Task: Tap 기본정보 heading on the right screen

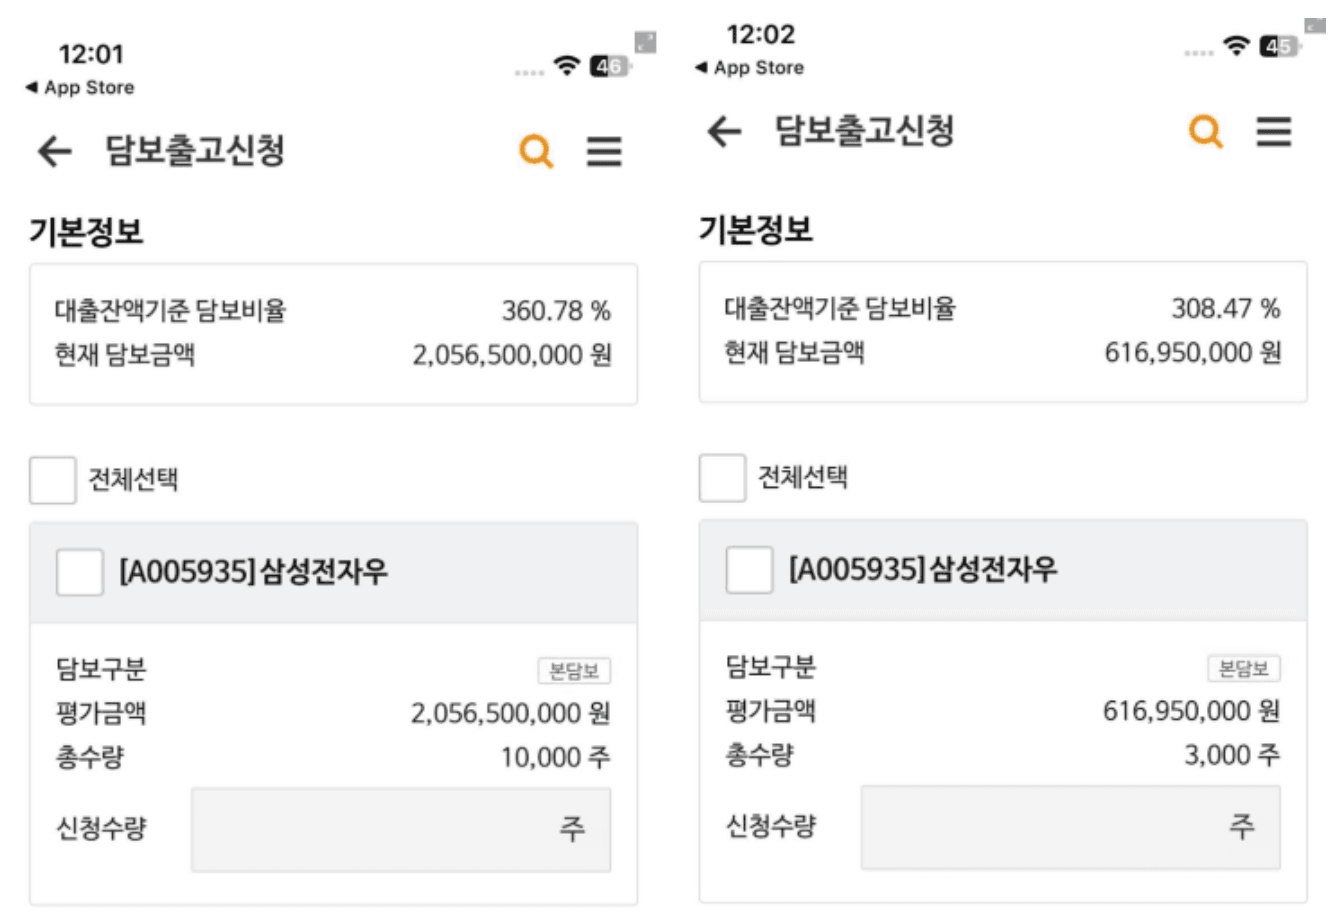Action: 756,229
